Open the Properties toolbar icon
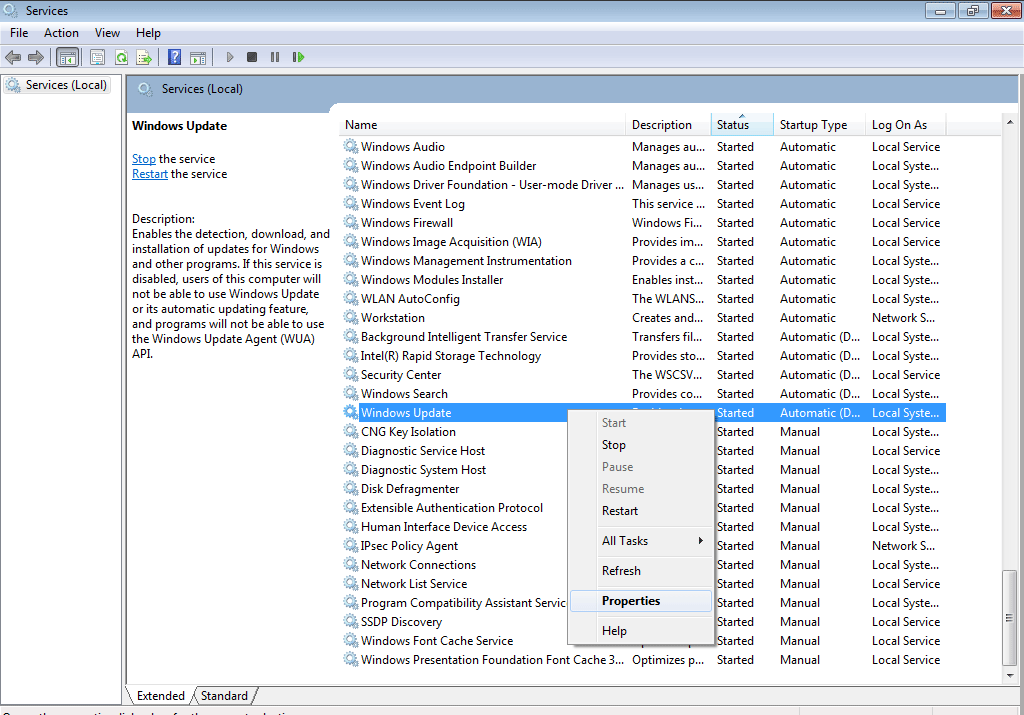This screenshot has height=715, width=1024. click(x=97, y=57)
